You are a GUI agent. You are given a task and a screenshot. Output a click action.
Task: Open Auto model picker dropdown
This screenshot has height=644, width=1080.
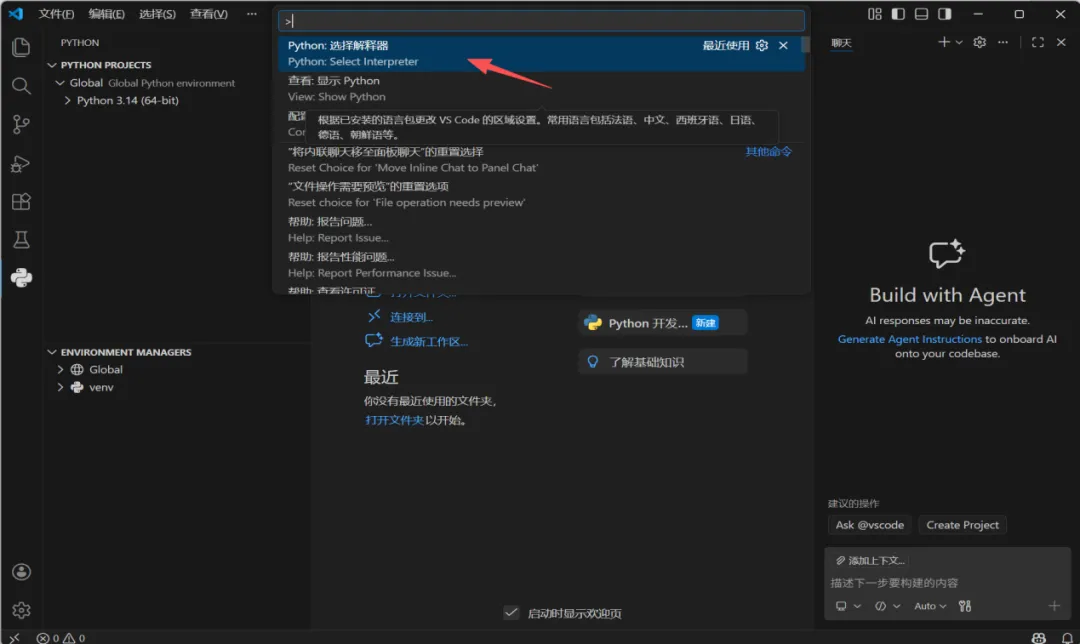(x=930, y=606)
